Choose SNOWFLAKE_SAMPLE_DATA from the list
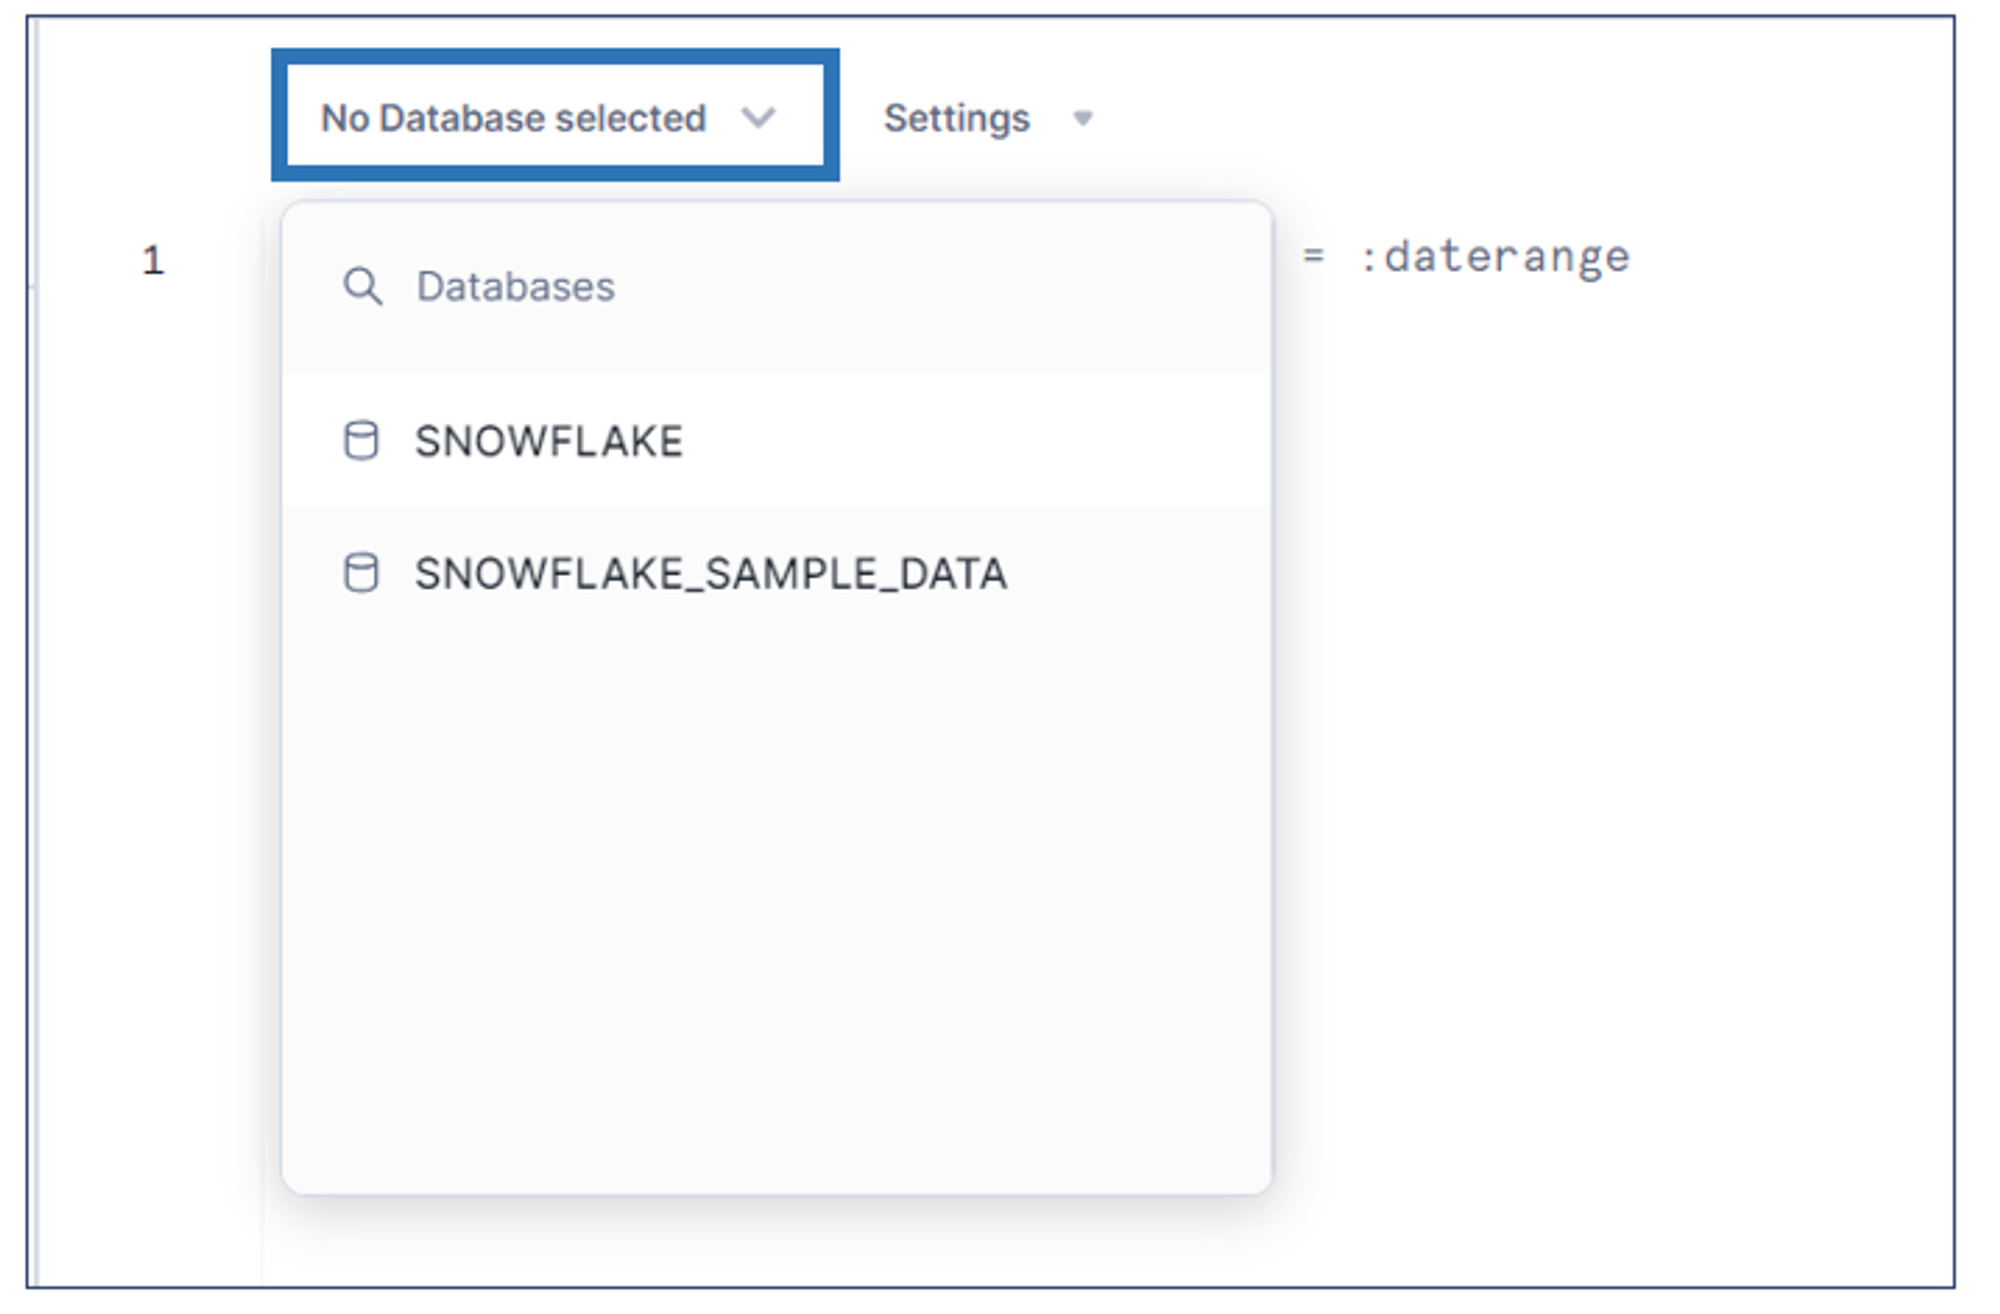Viewport: 2000px width, 1314px height. click(x=712, y=573)
